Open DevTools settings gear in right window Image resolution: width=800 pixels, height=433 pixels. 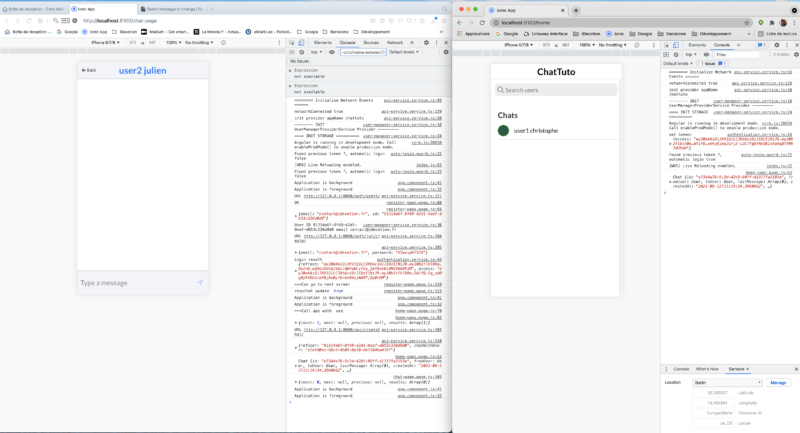point(777,45)
